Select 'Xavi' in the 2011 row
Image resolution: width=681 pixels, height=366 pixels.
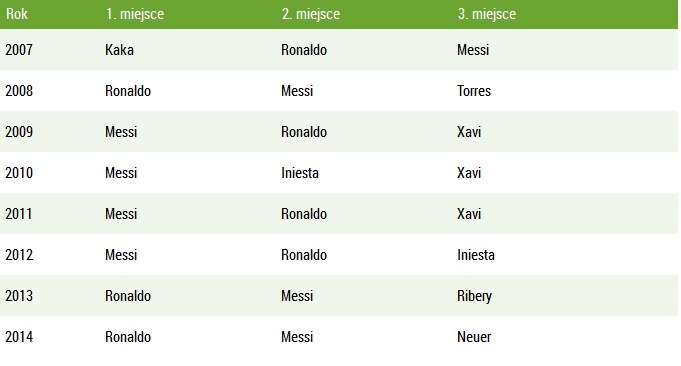click(x=469, y=214)
